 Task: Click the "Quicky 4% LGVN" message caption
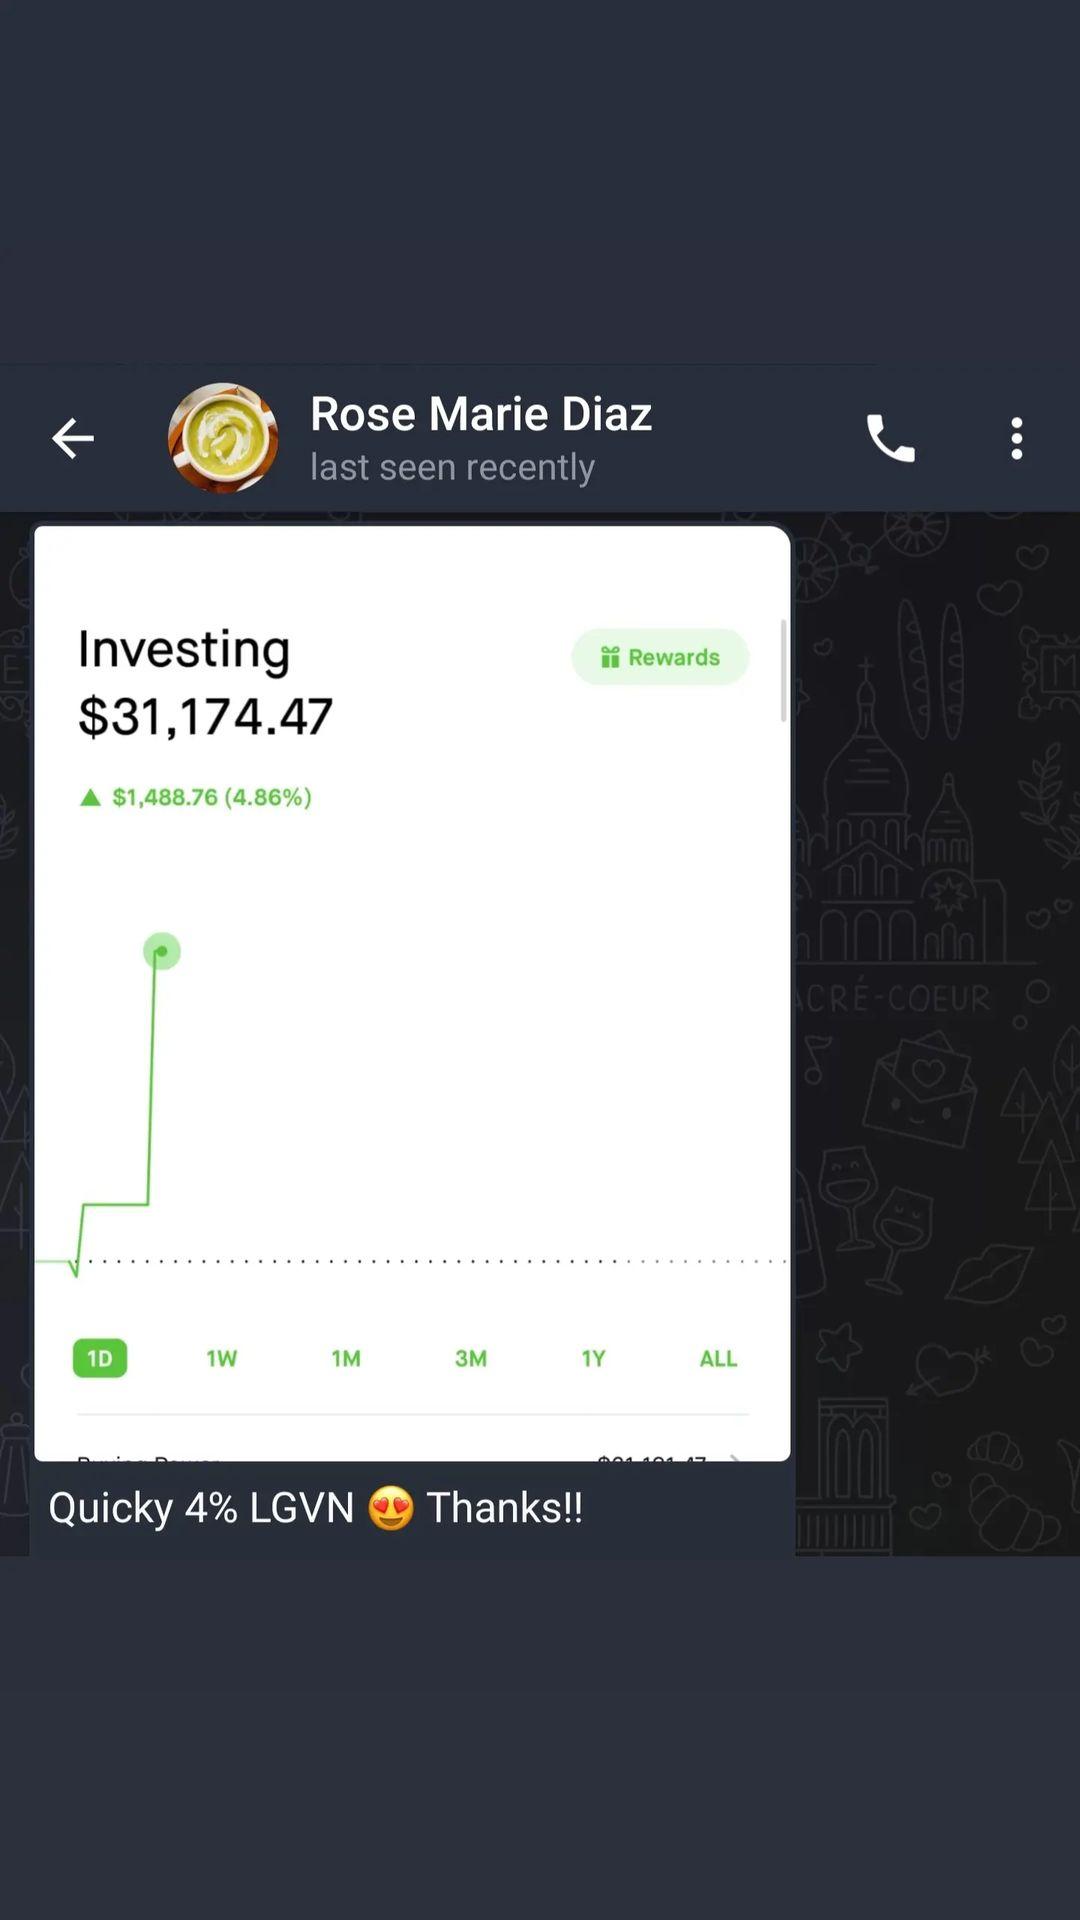coord(200,1508)
